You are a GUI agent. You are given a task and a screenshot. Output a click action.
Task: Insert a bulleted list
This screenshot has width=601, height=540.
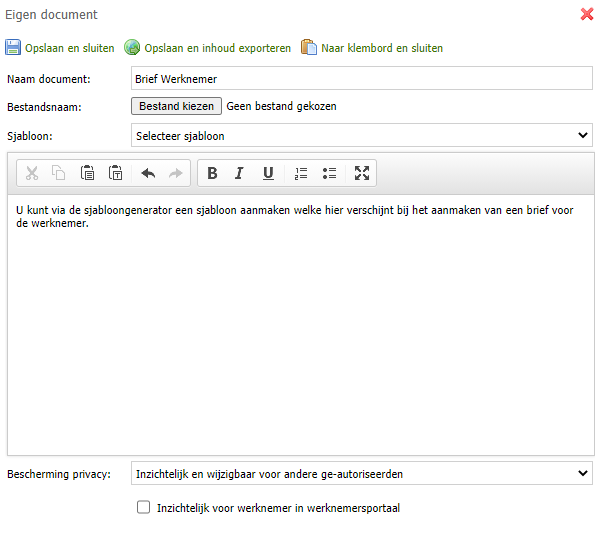329,173
